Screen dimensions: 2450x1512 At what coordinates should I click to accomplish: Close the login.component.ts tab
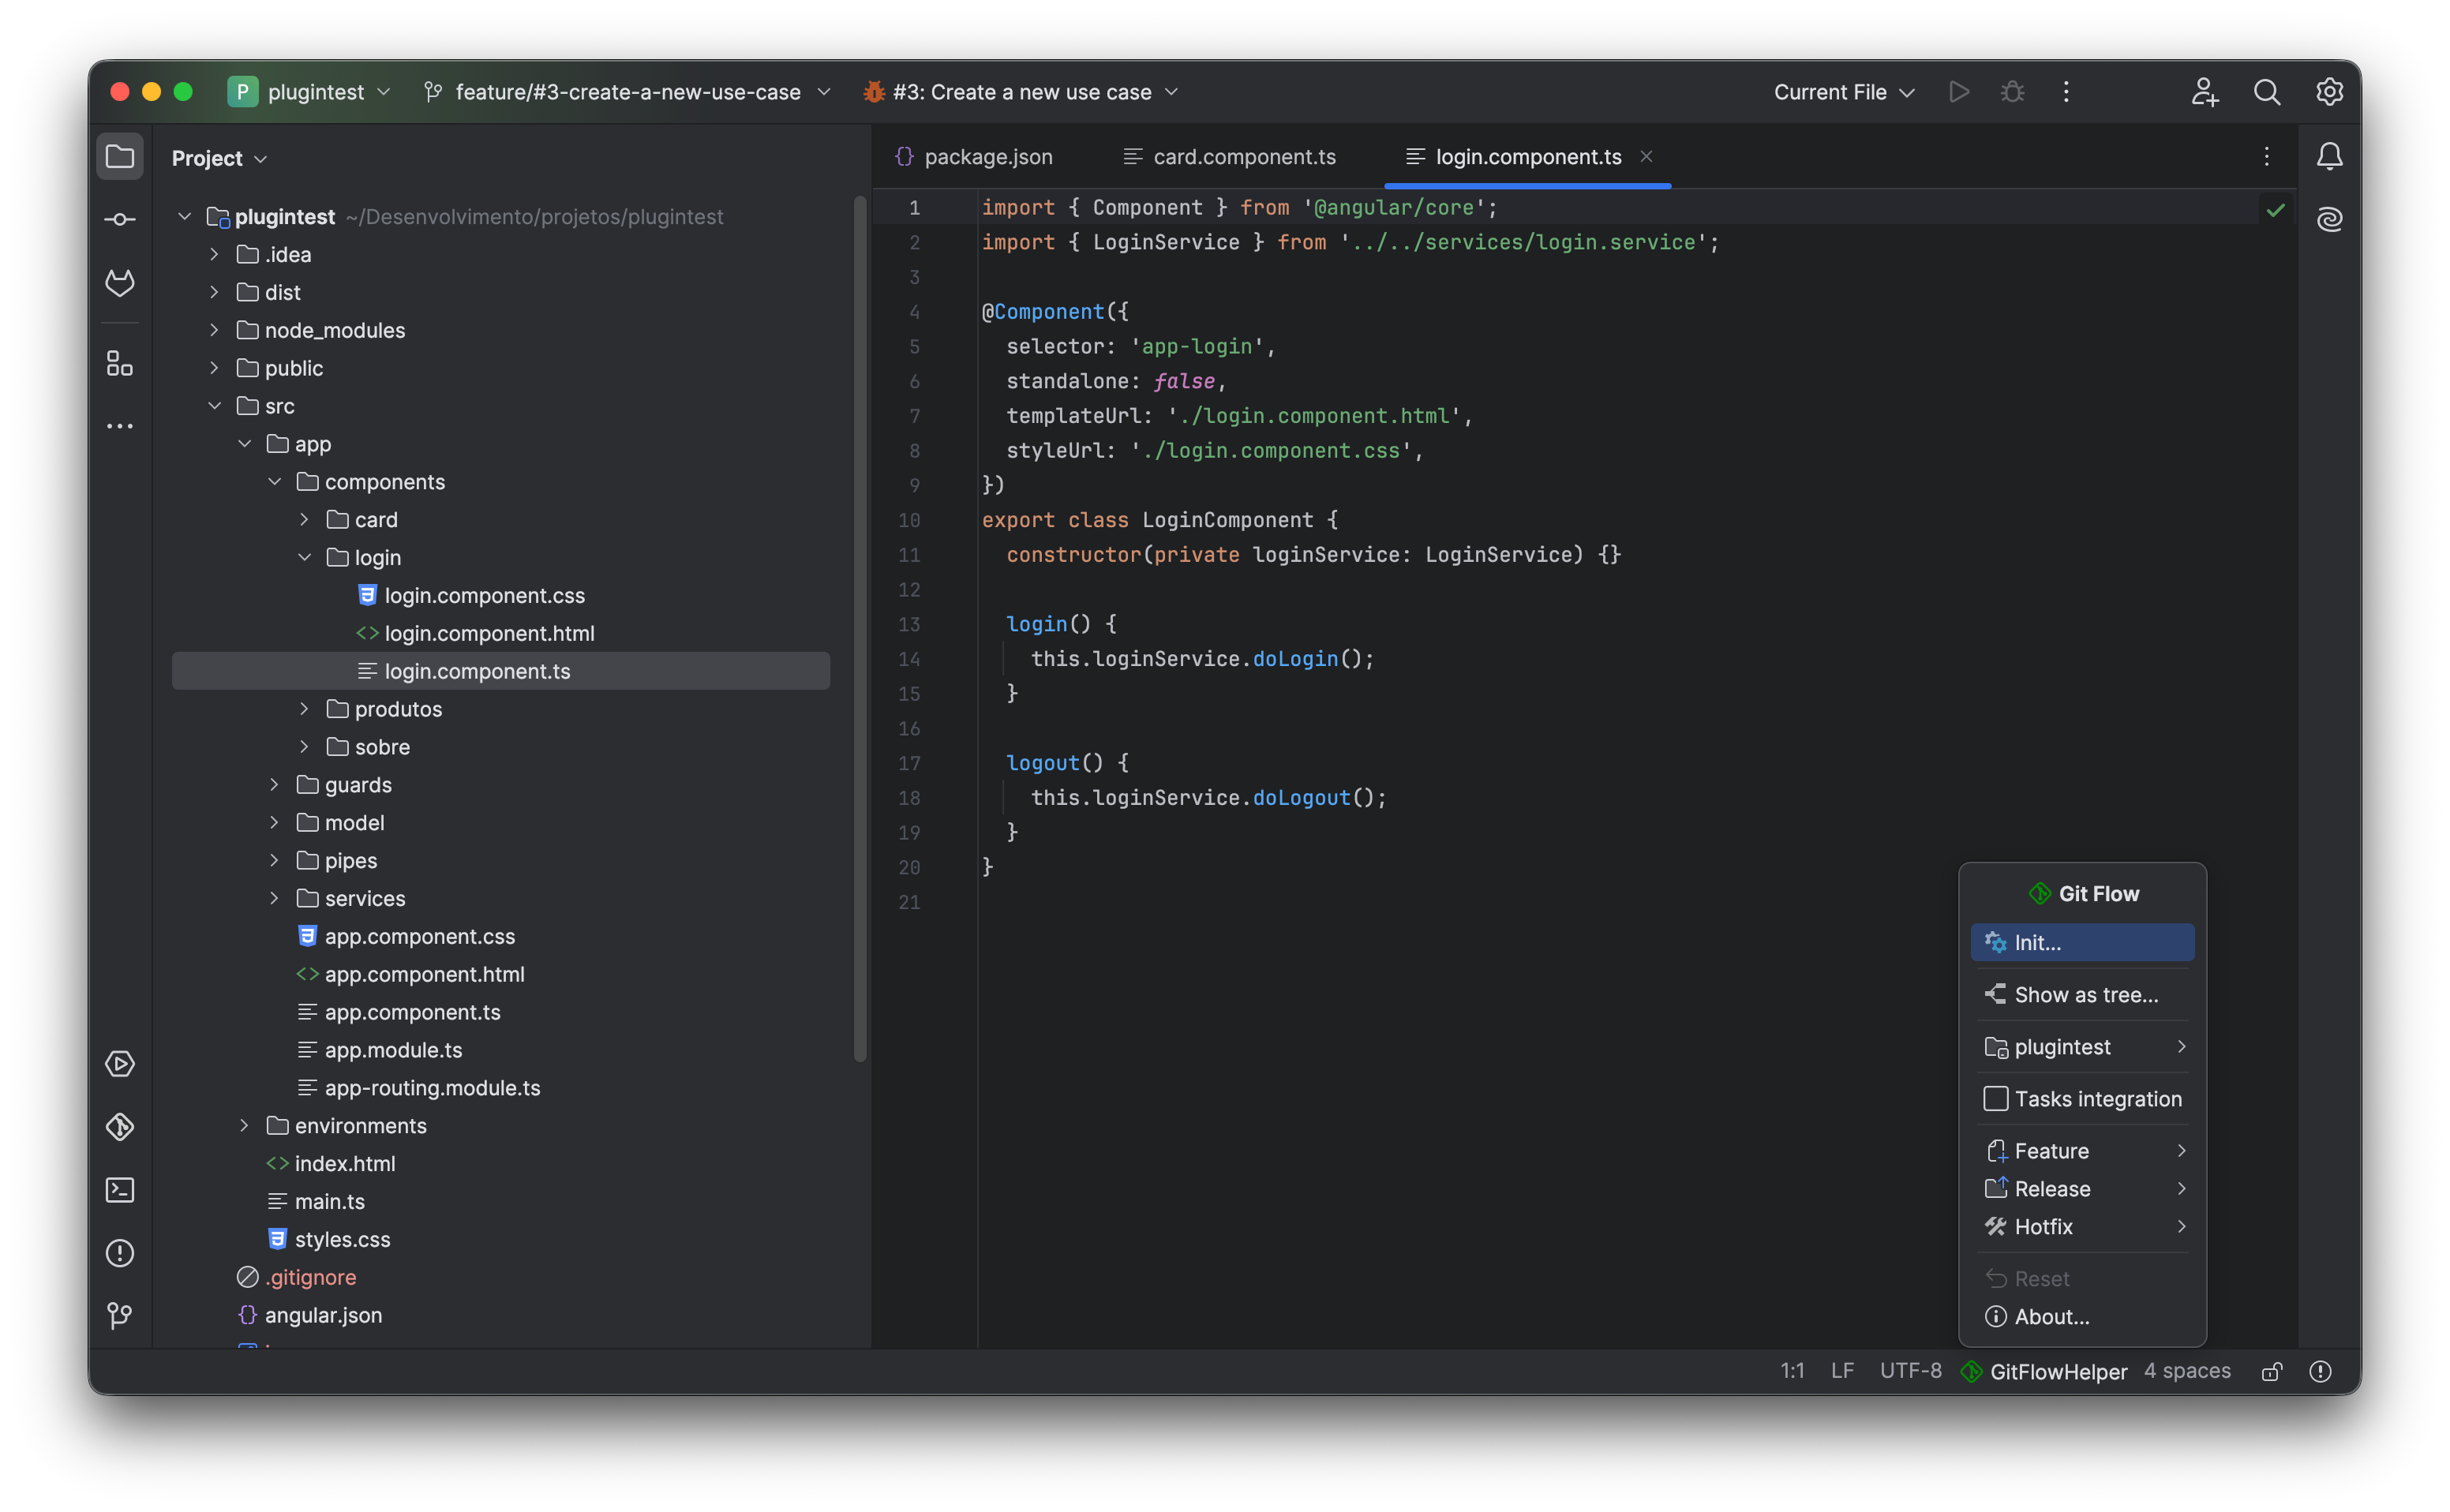[x=1646, y=157]
